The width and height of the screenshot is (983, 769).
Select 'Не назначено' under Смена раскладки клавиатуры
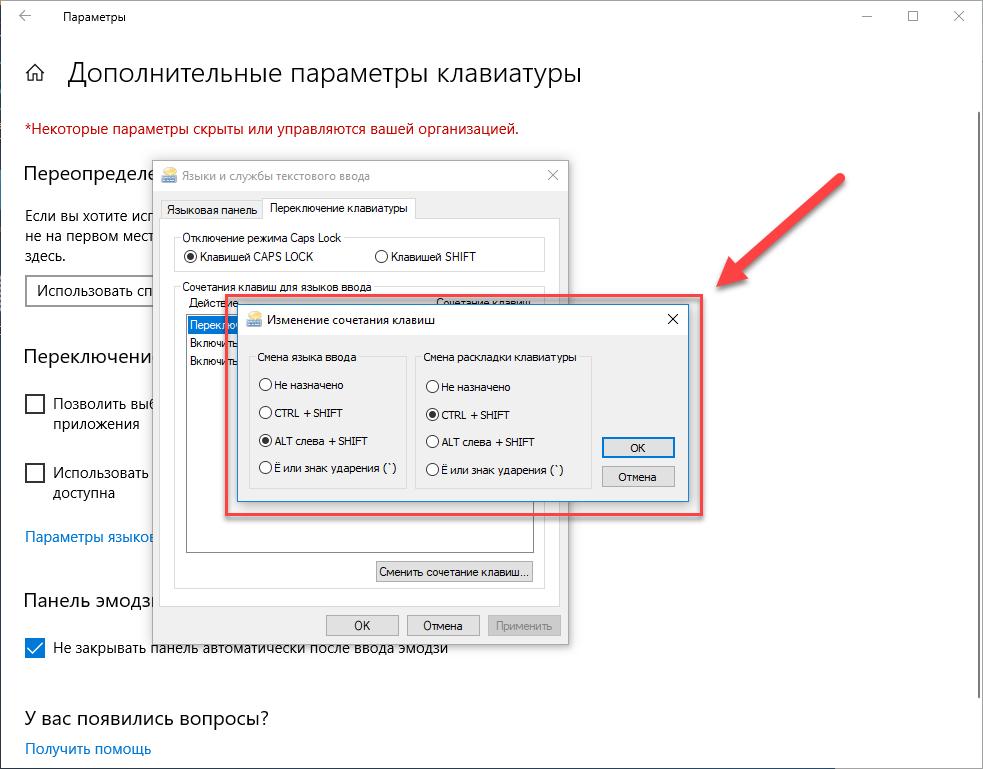click(x=468, y=387)
